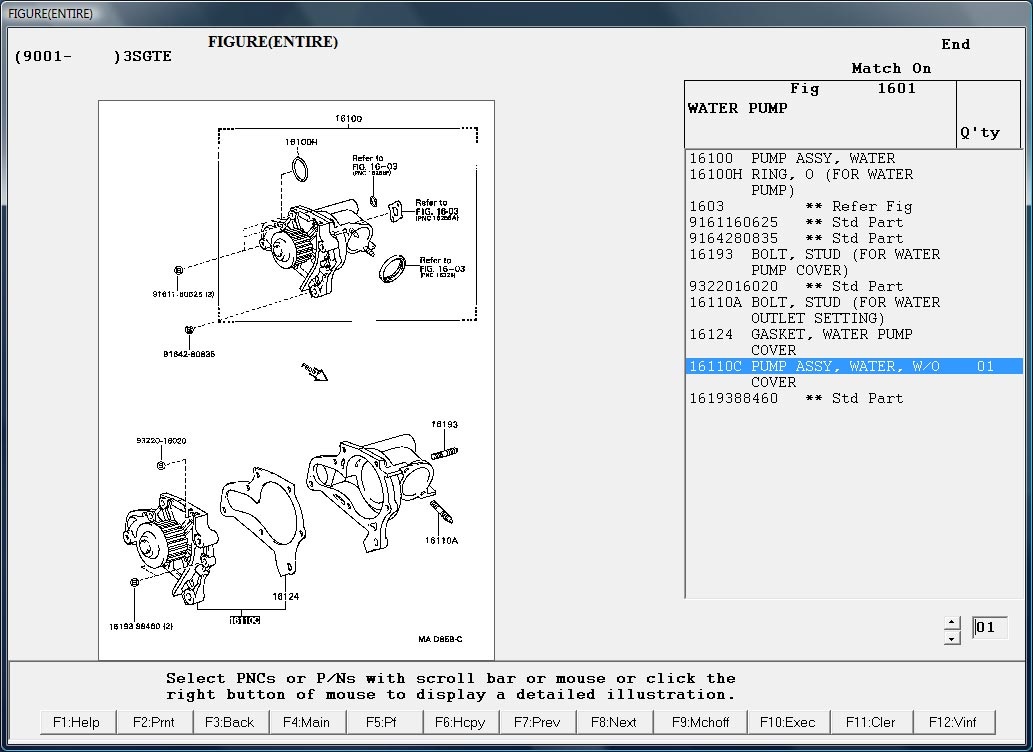Select row 9322016020 Std Part
1033x752 pixels.
(854, 286)
